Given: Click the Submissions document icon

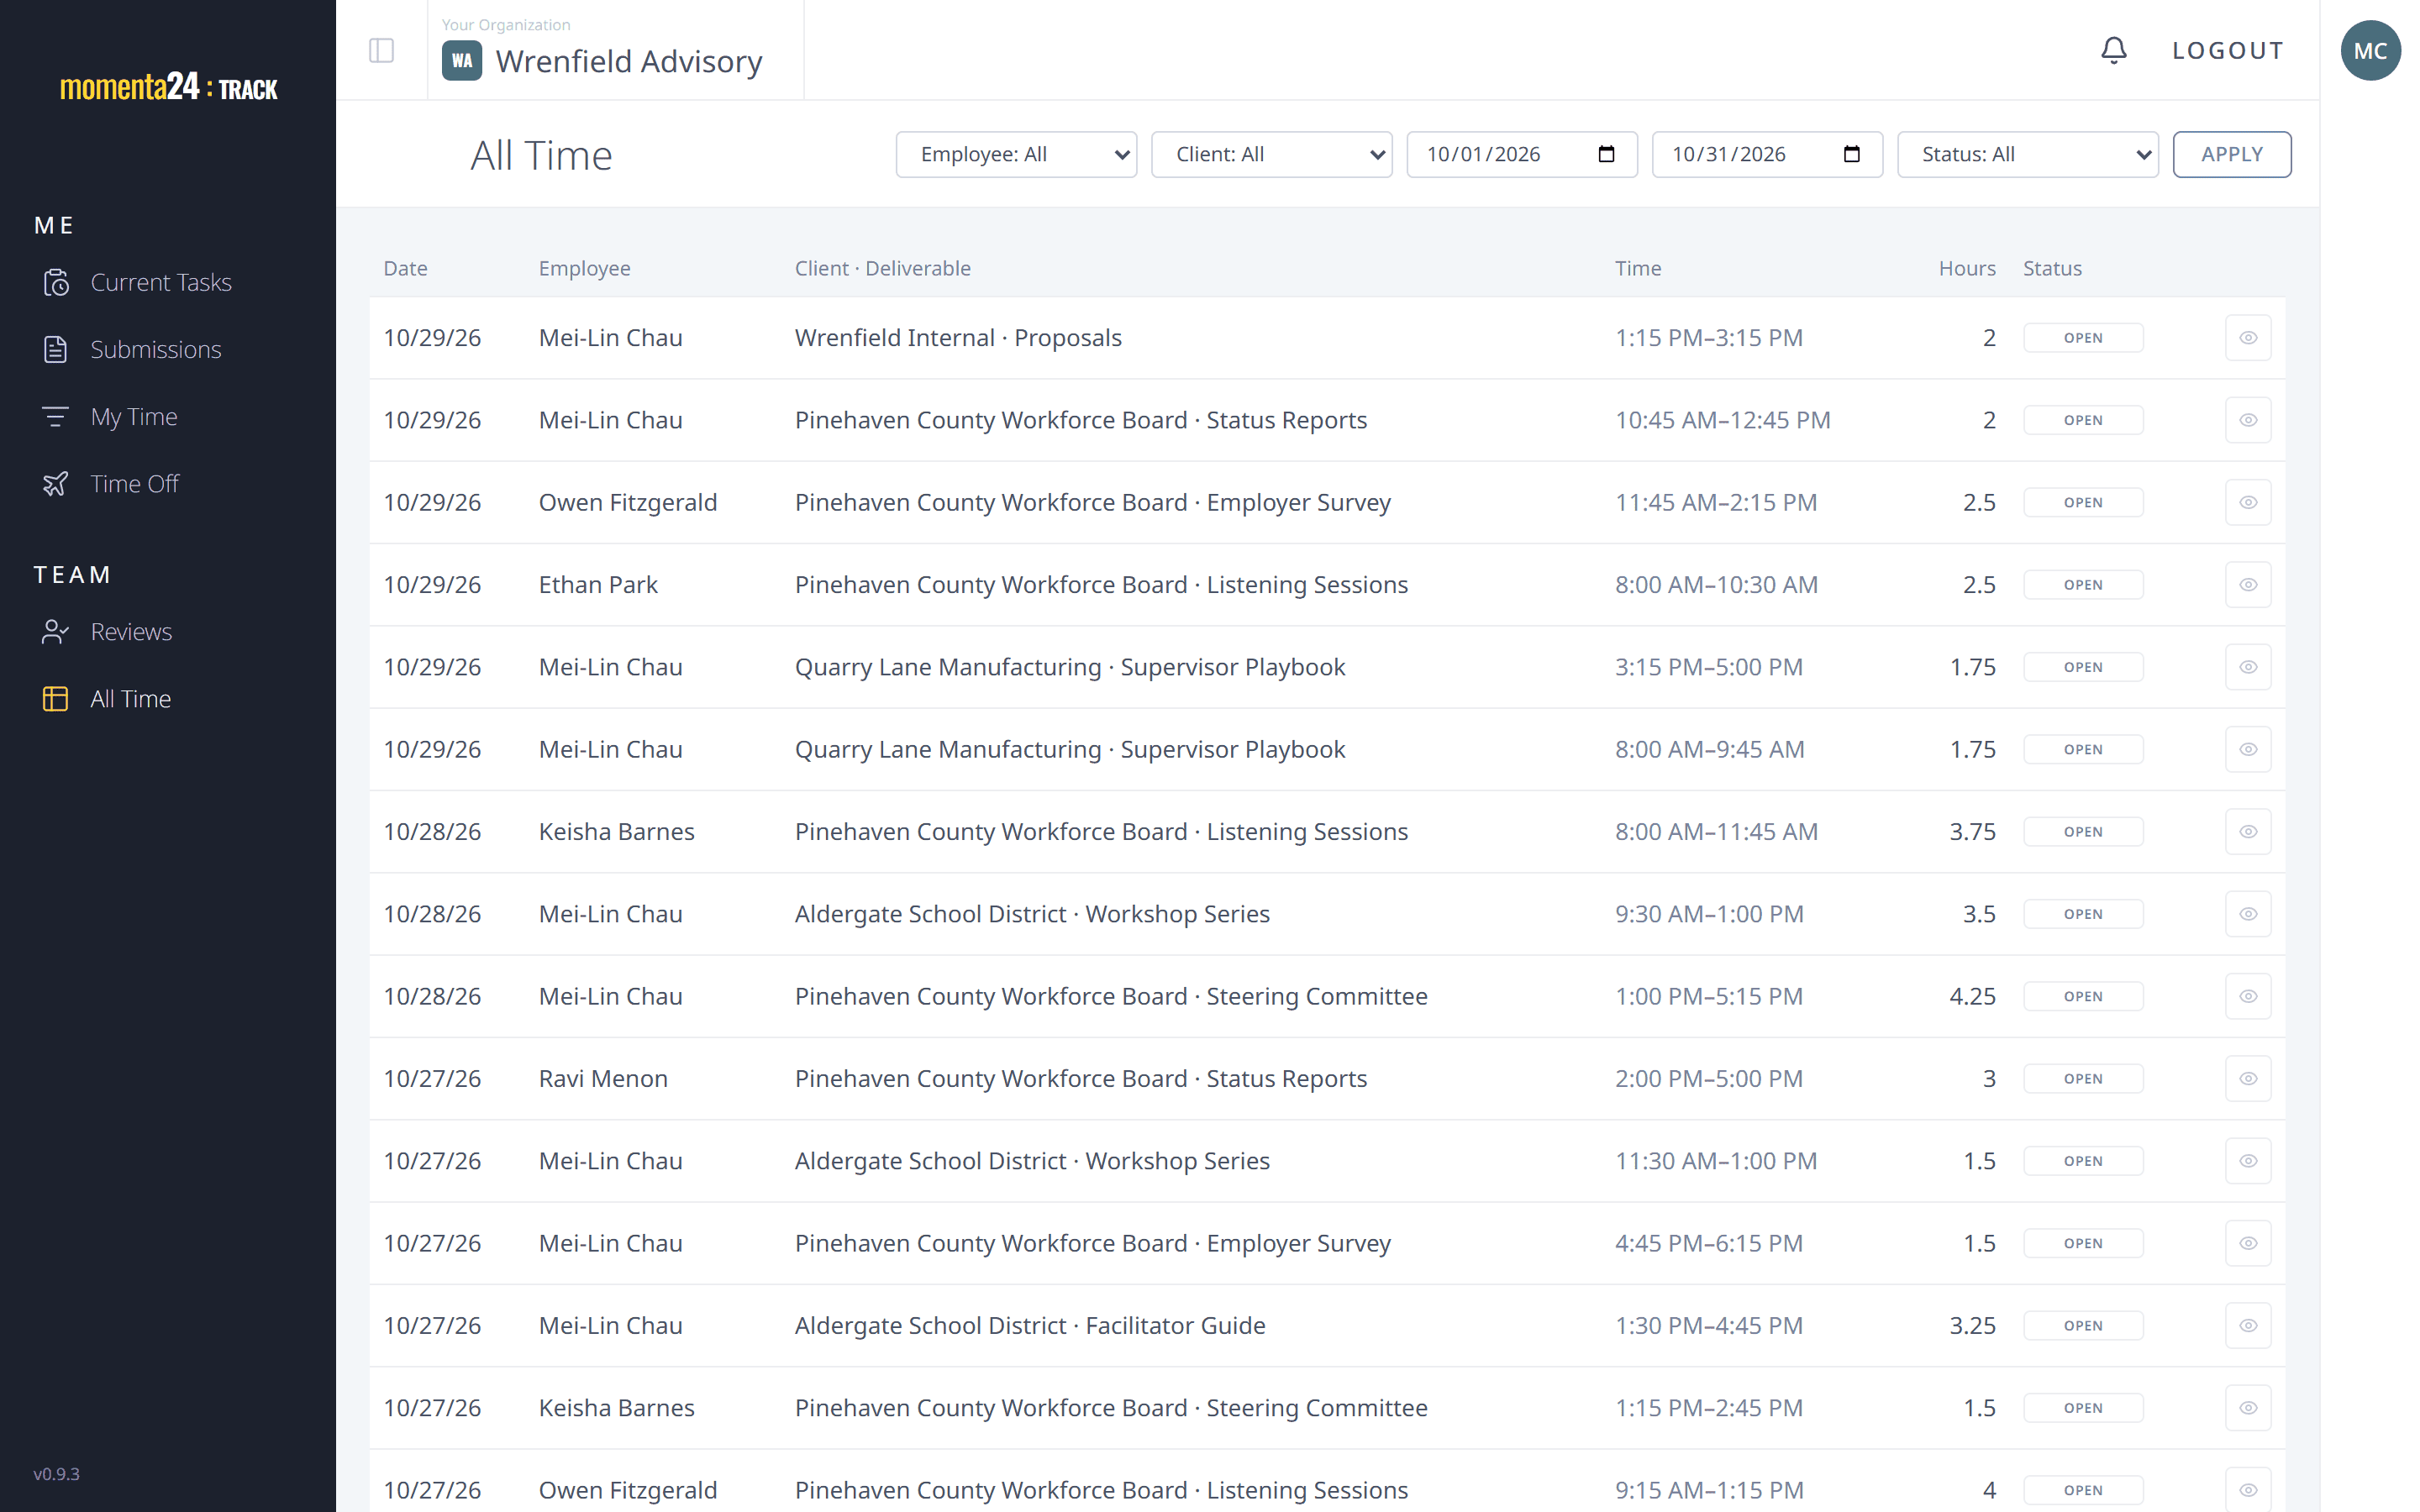Looking at the screenshot, I should pos(56,350).
